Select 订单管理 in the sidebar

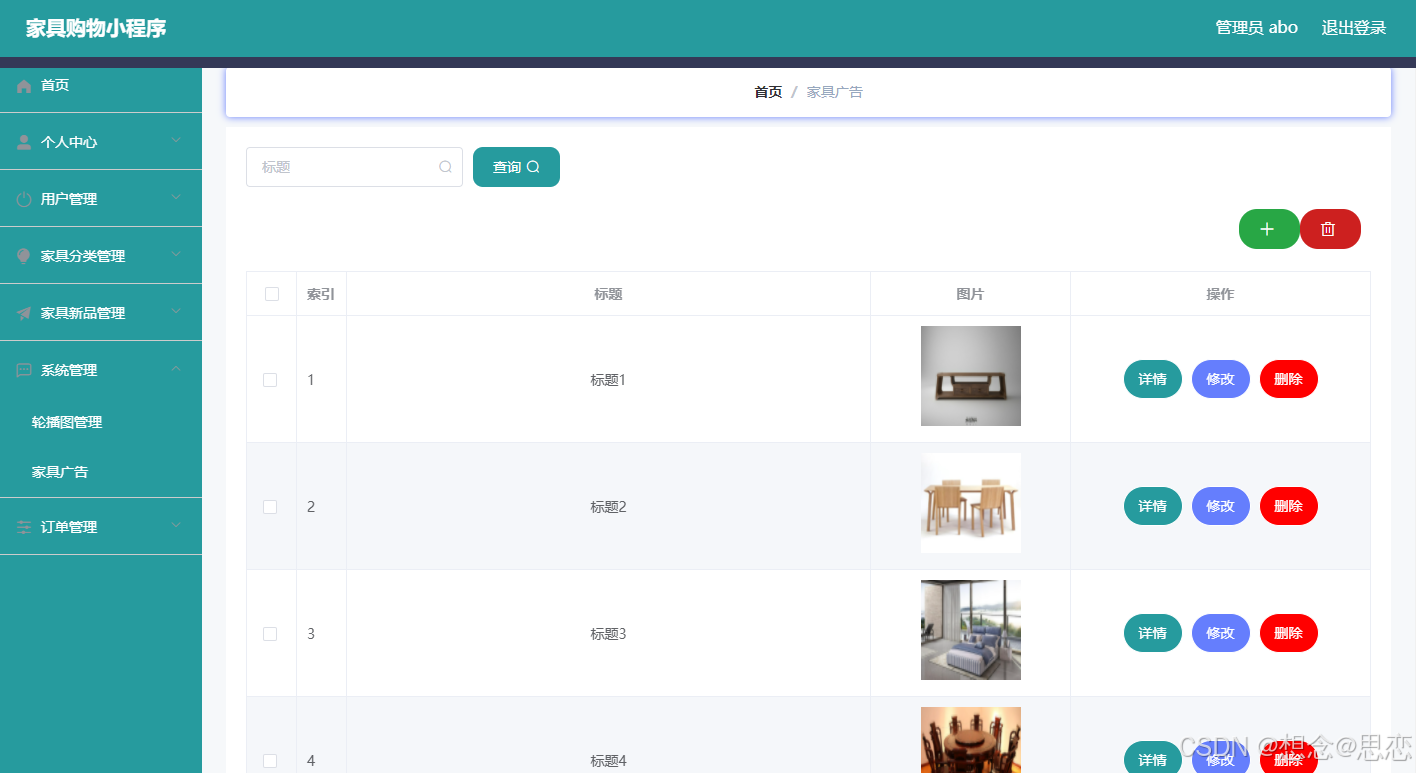coord(101,527)
